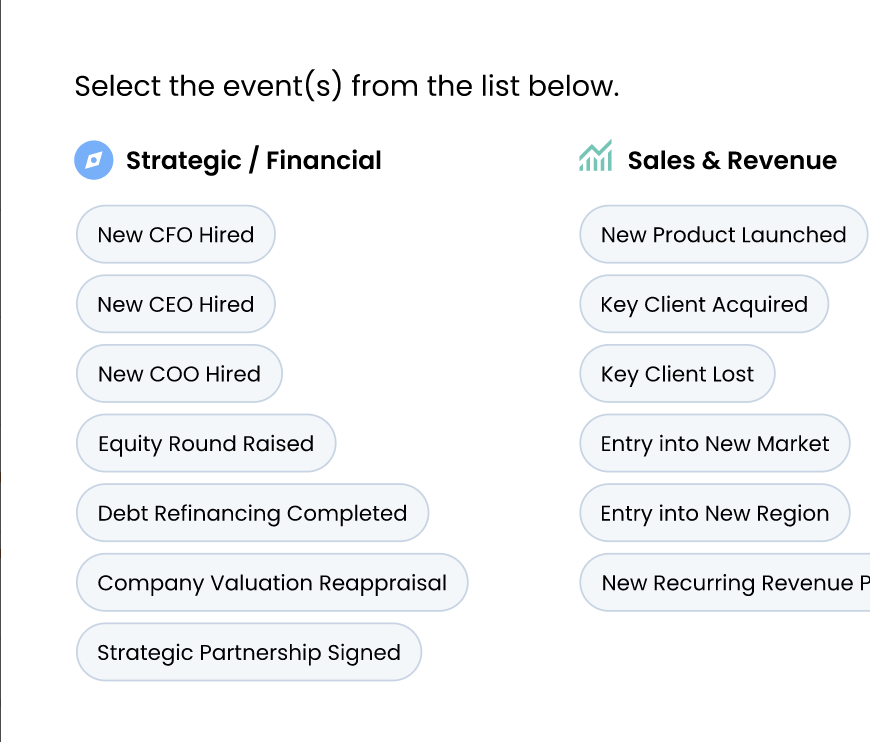Click the Sales & Revenue chart icon

595,157
